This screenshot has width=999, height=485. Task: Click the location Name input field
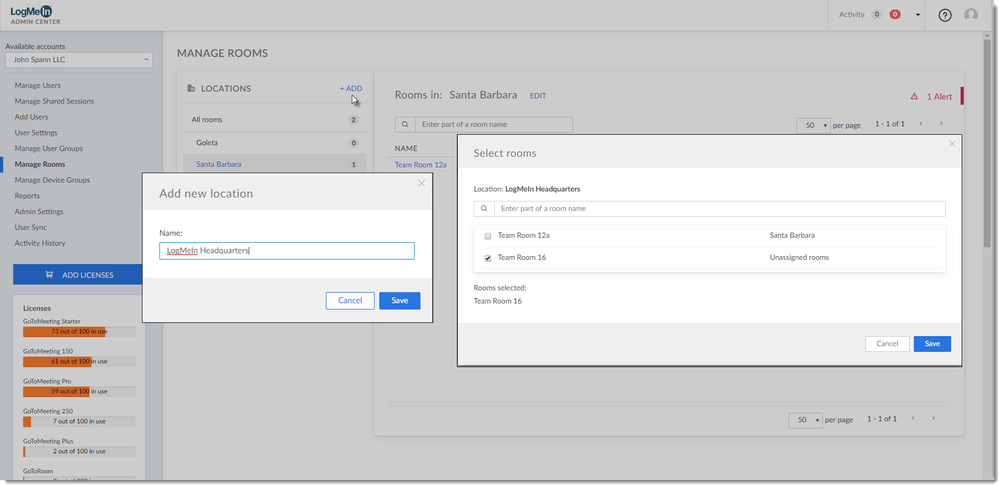point(286,251)
